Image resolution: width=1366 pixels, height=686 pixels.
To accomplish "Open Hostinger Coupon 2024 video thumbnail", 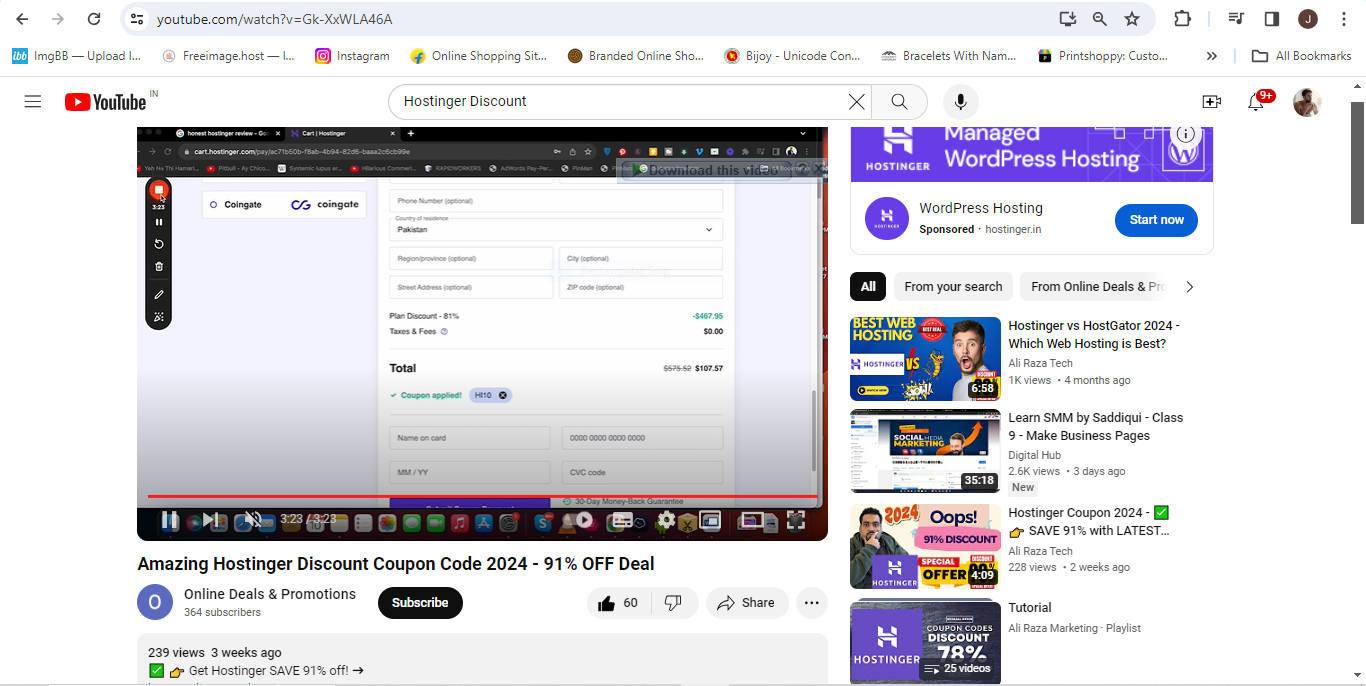I will click(925, 547).
